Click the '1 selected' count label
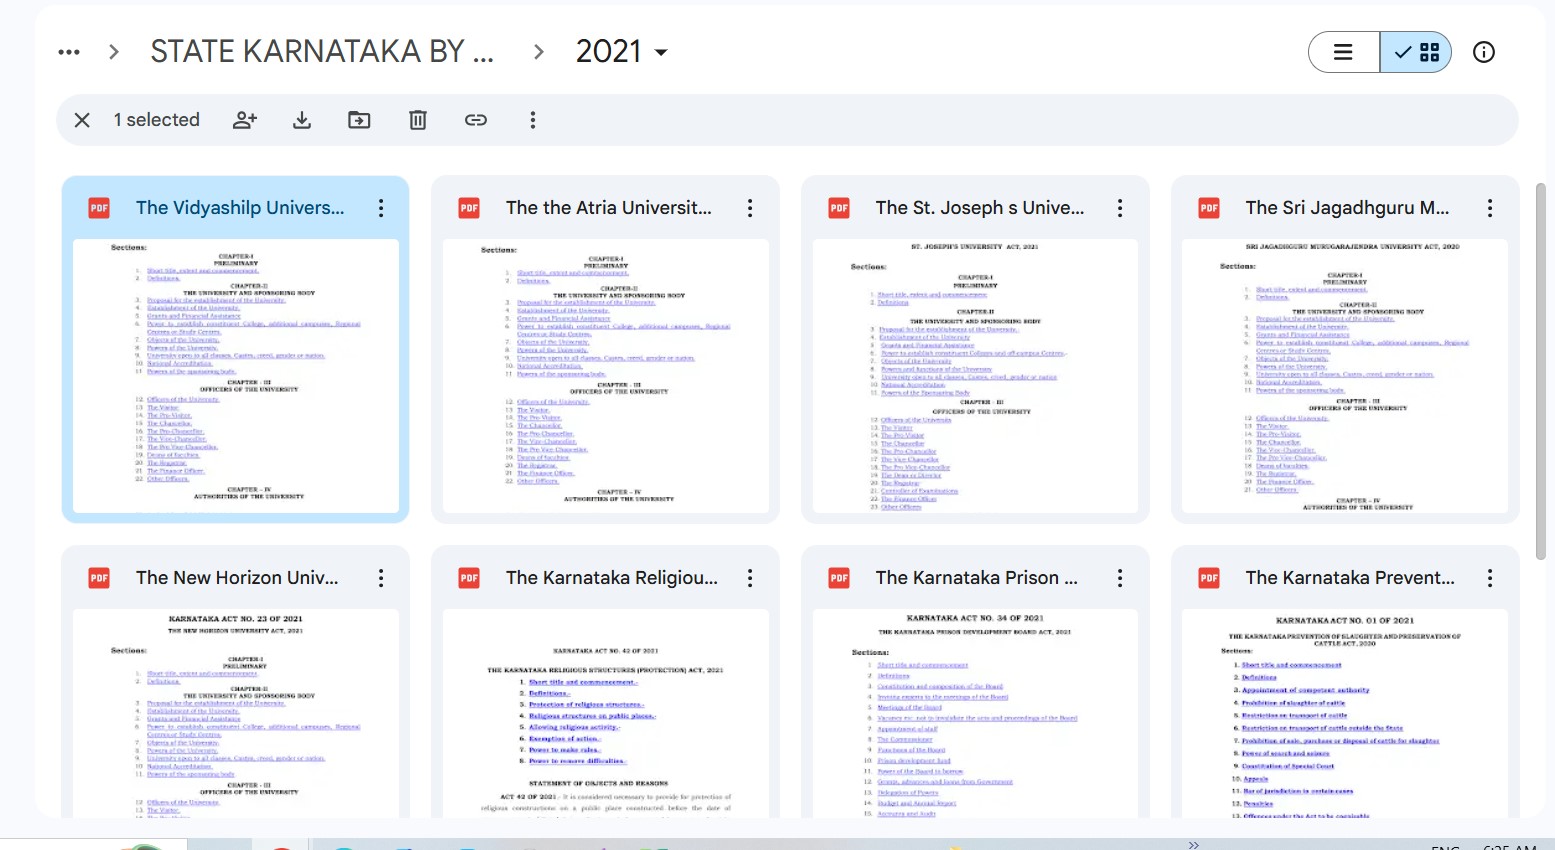Viewport: 1555px width, 850px height. [157, 120]
